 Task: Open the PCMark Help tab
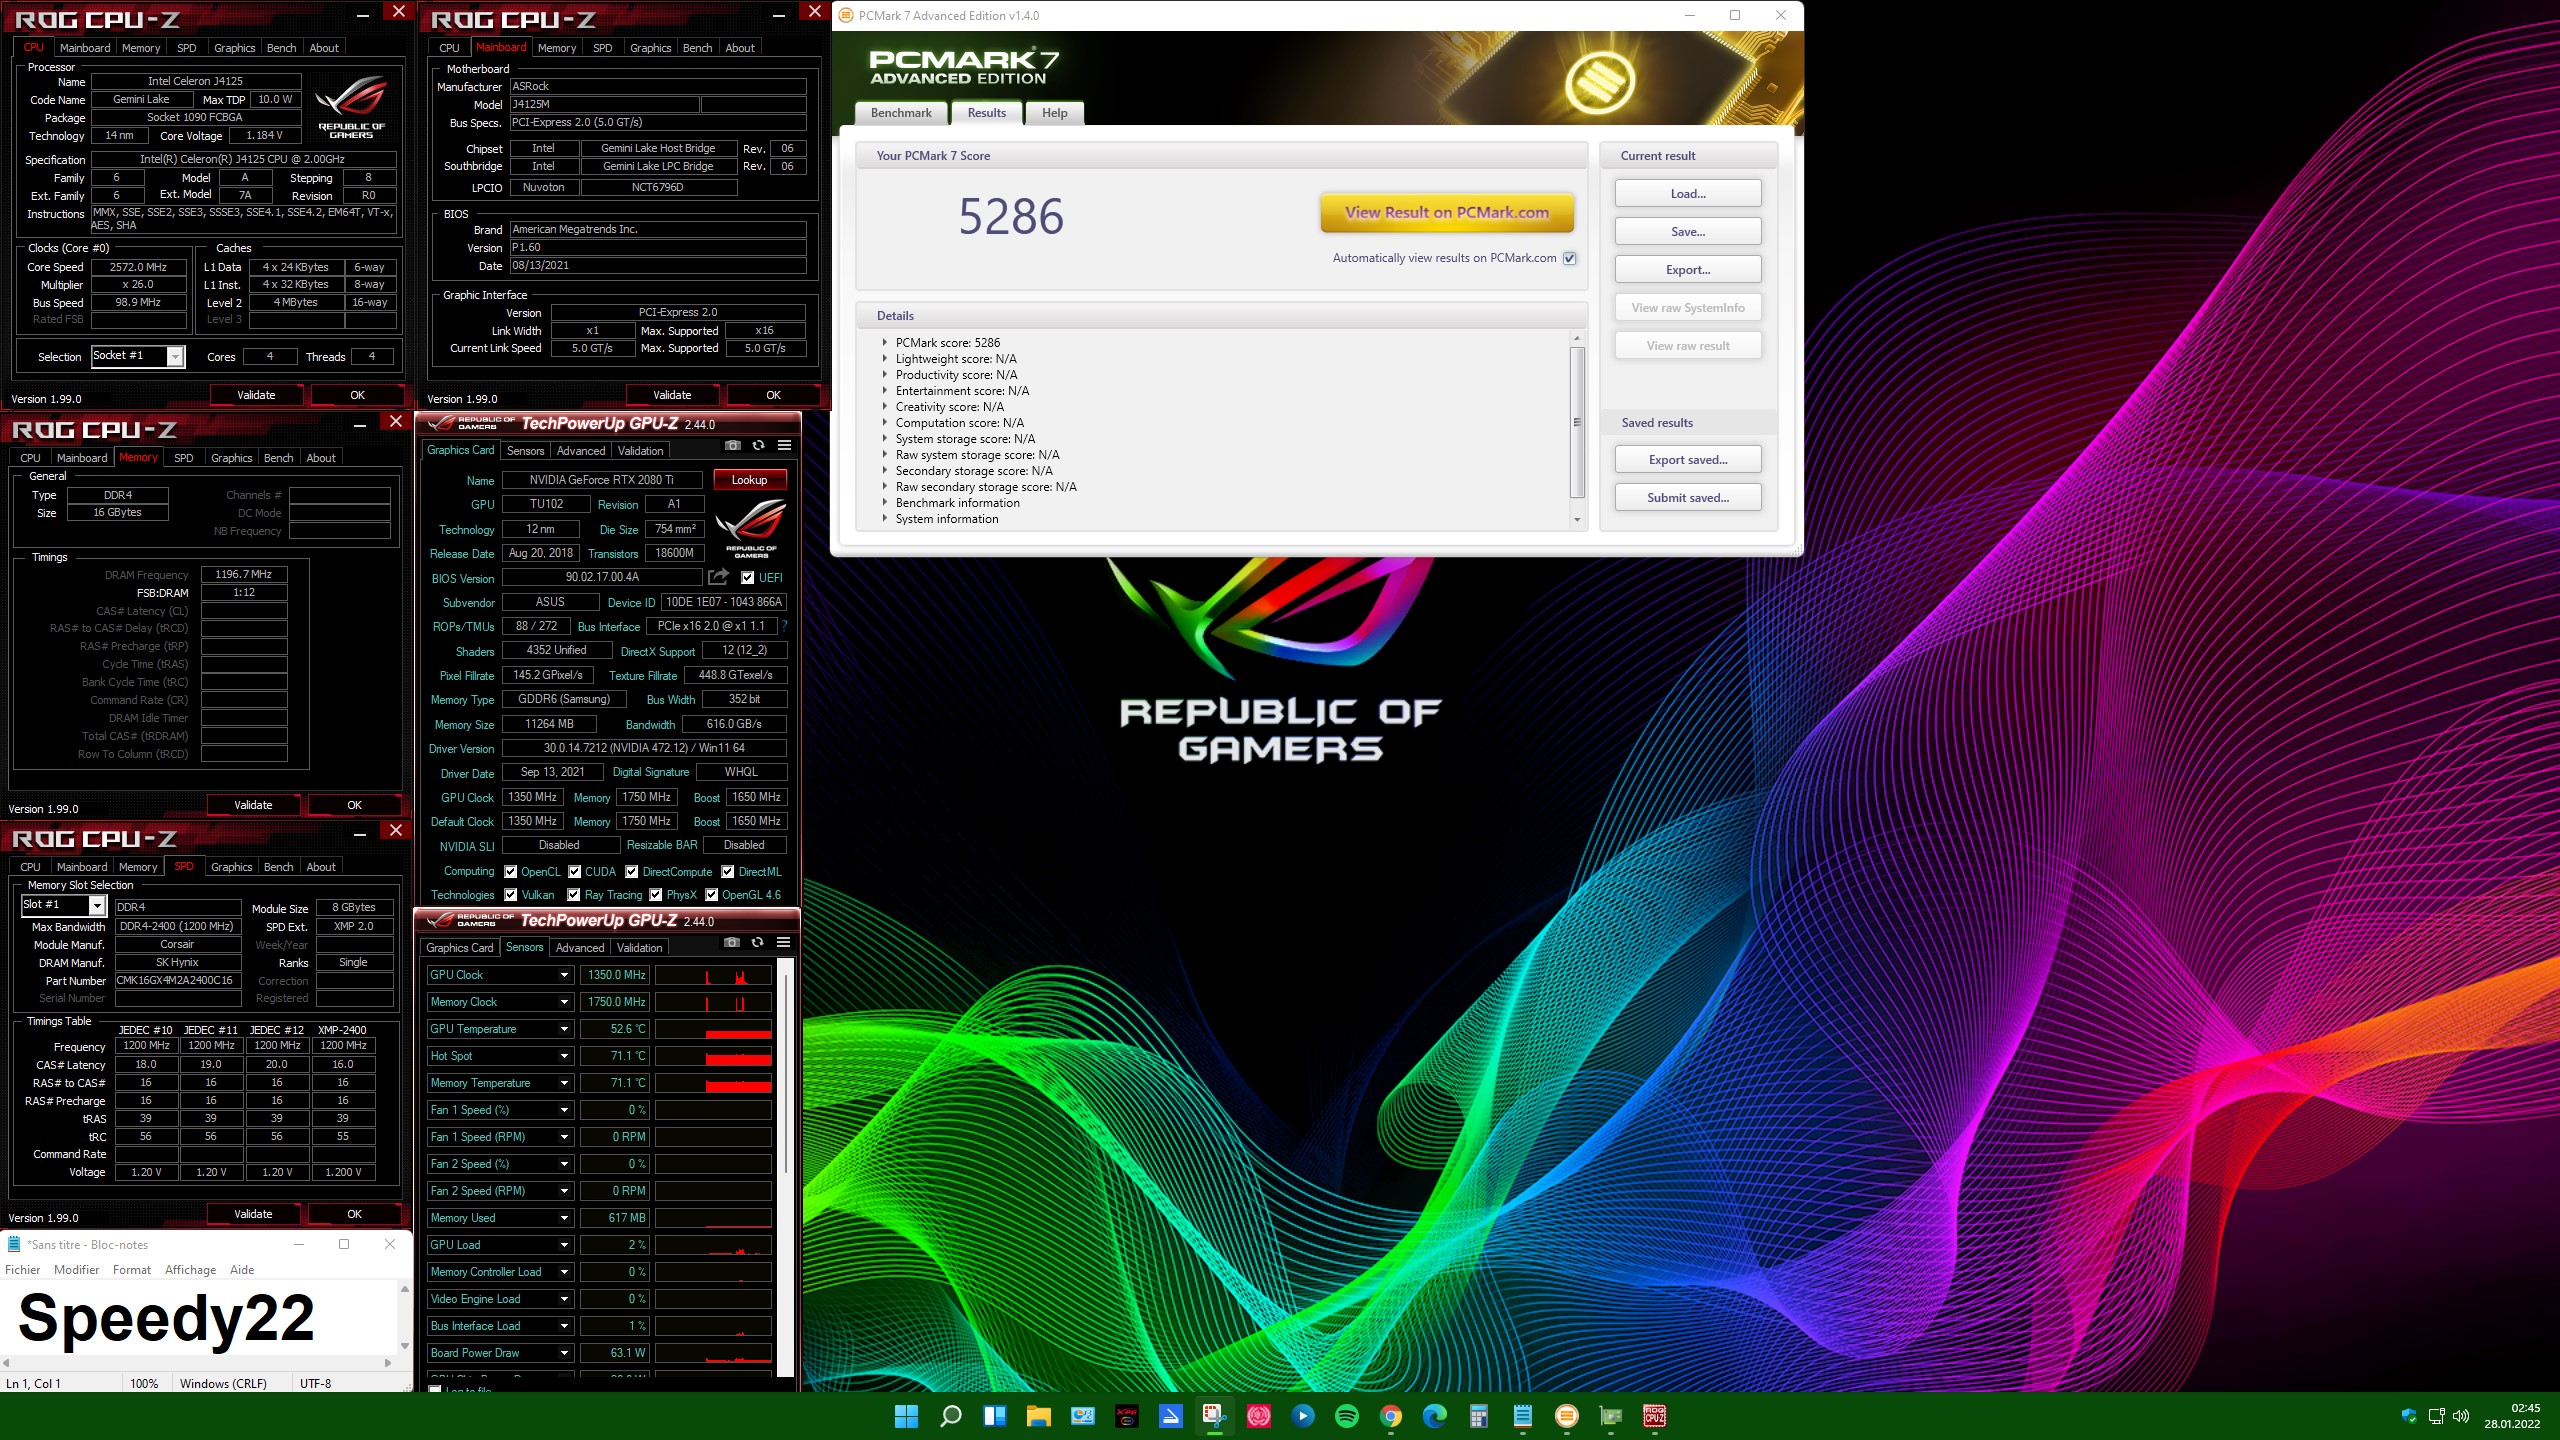(1054, 113)
